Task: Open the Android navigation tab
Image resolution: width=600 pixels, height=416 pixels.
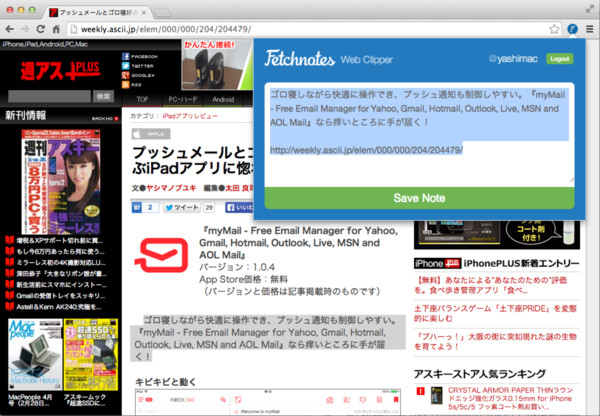Action: click(223, 100)
